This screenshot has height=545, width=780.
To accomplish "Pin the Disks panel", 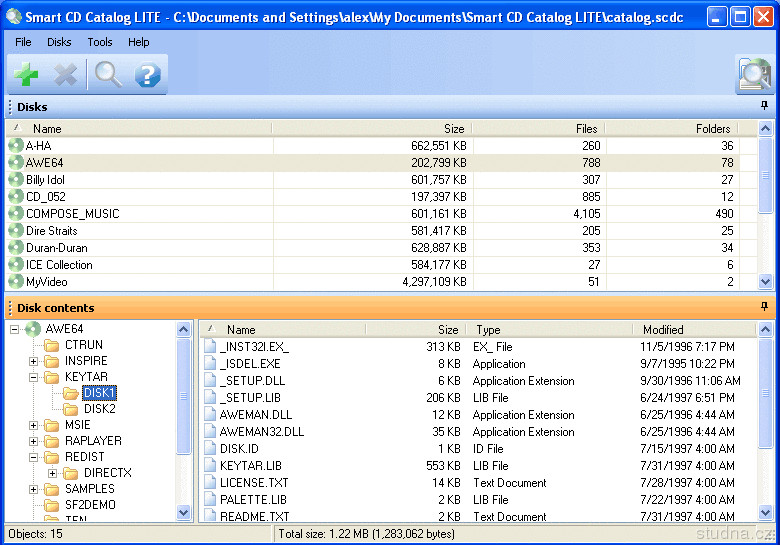I will click(765, 105).
